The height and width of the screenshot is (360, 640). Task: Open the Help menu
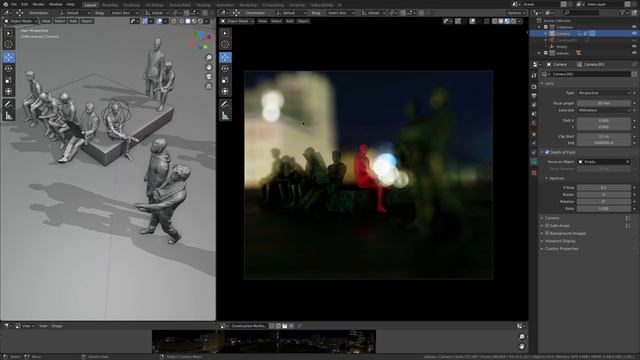pyautogui.click(x=71, y=4)
